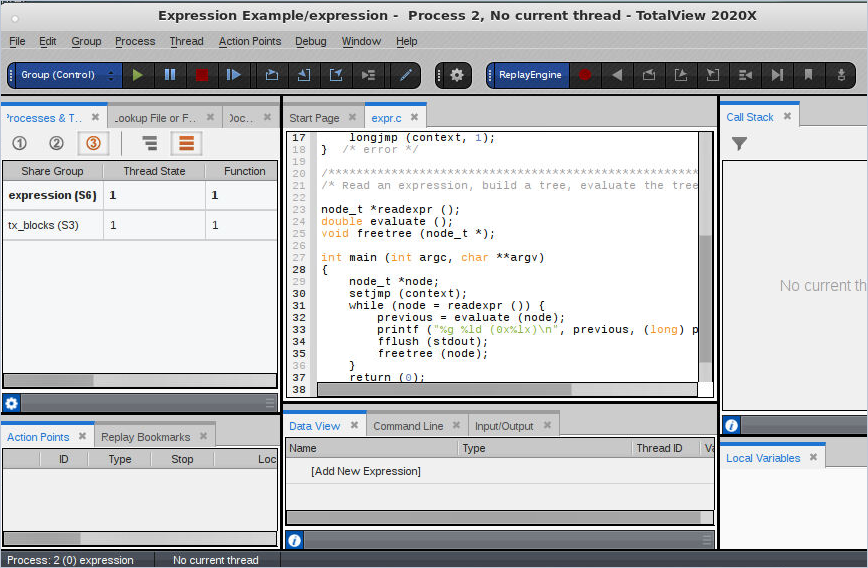The image size is (868, 568).
Task: Click the green Go button in toolbar
Action: 138,75
